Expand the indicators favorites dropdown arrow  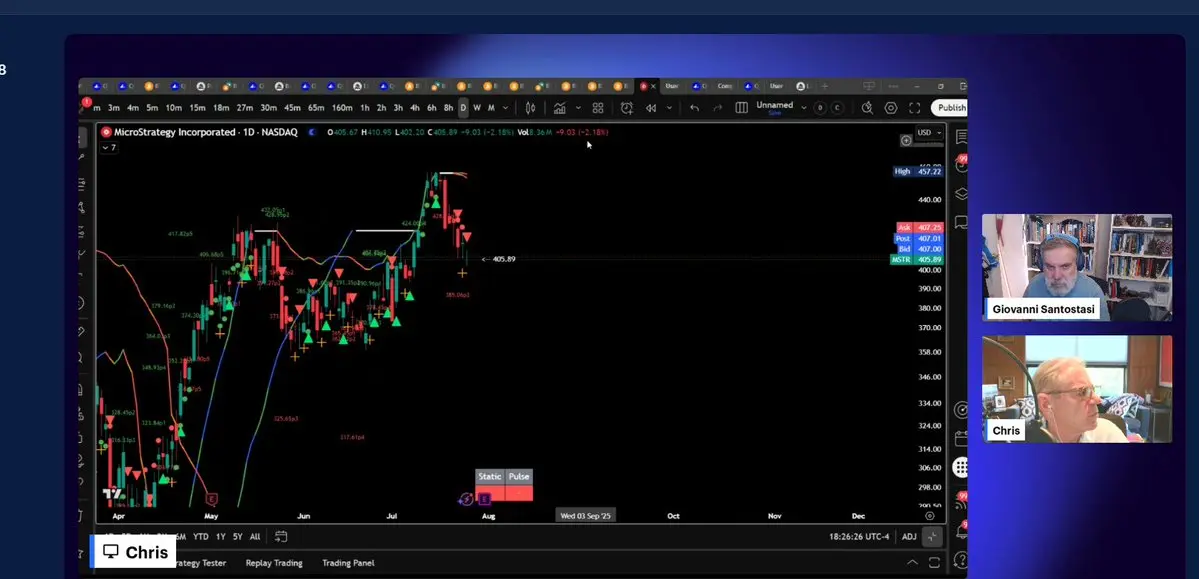tap(578, 108)
